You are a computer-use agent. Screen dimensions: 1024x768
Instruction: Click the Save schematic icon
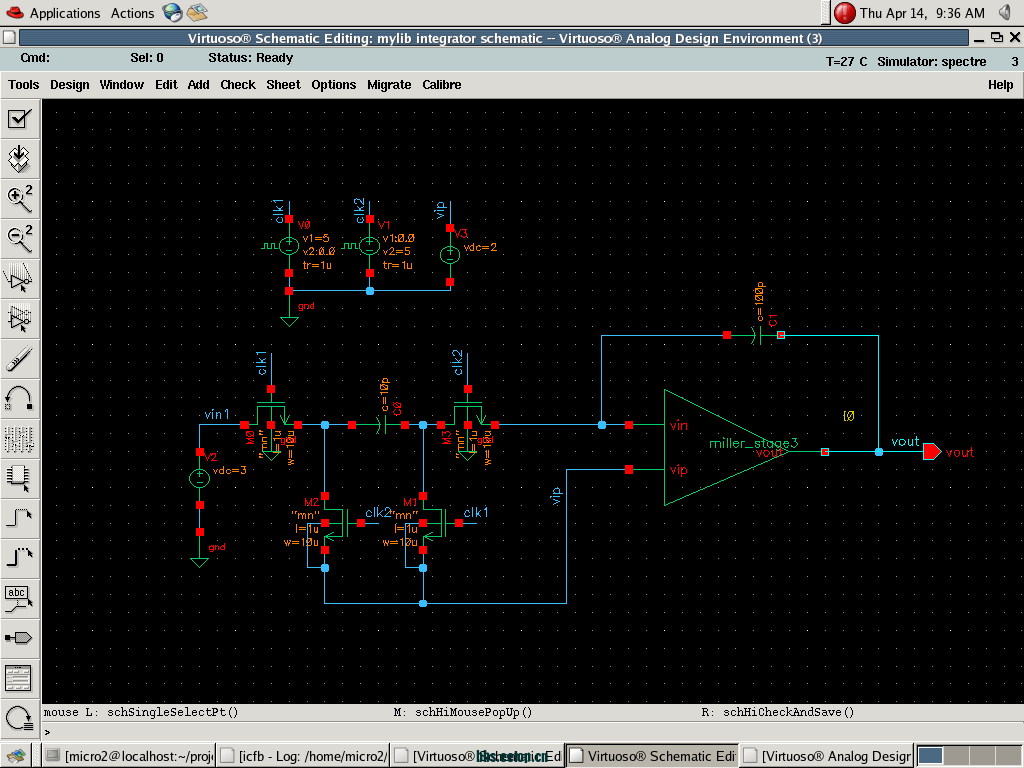pyautogui.click(x=20, y=159)
